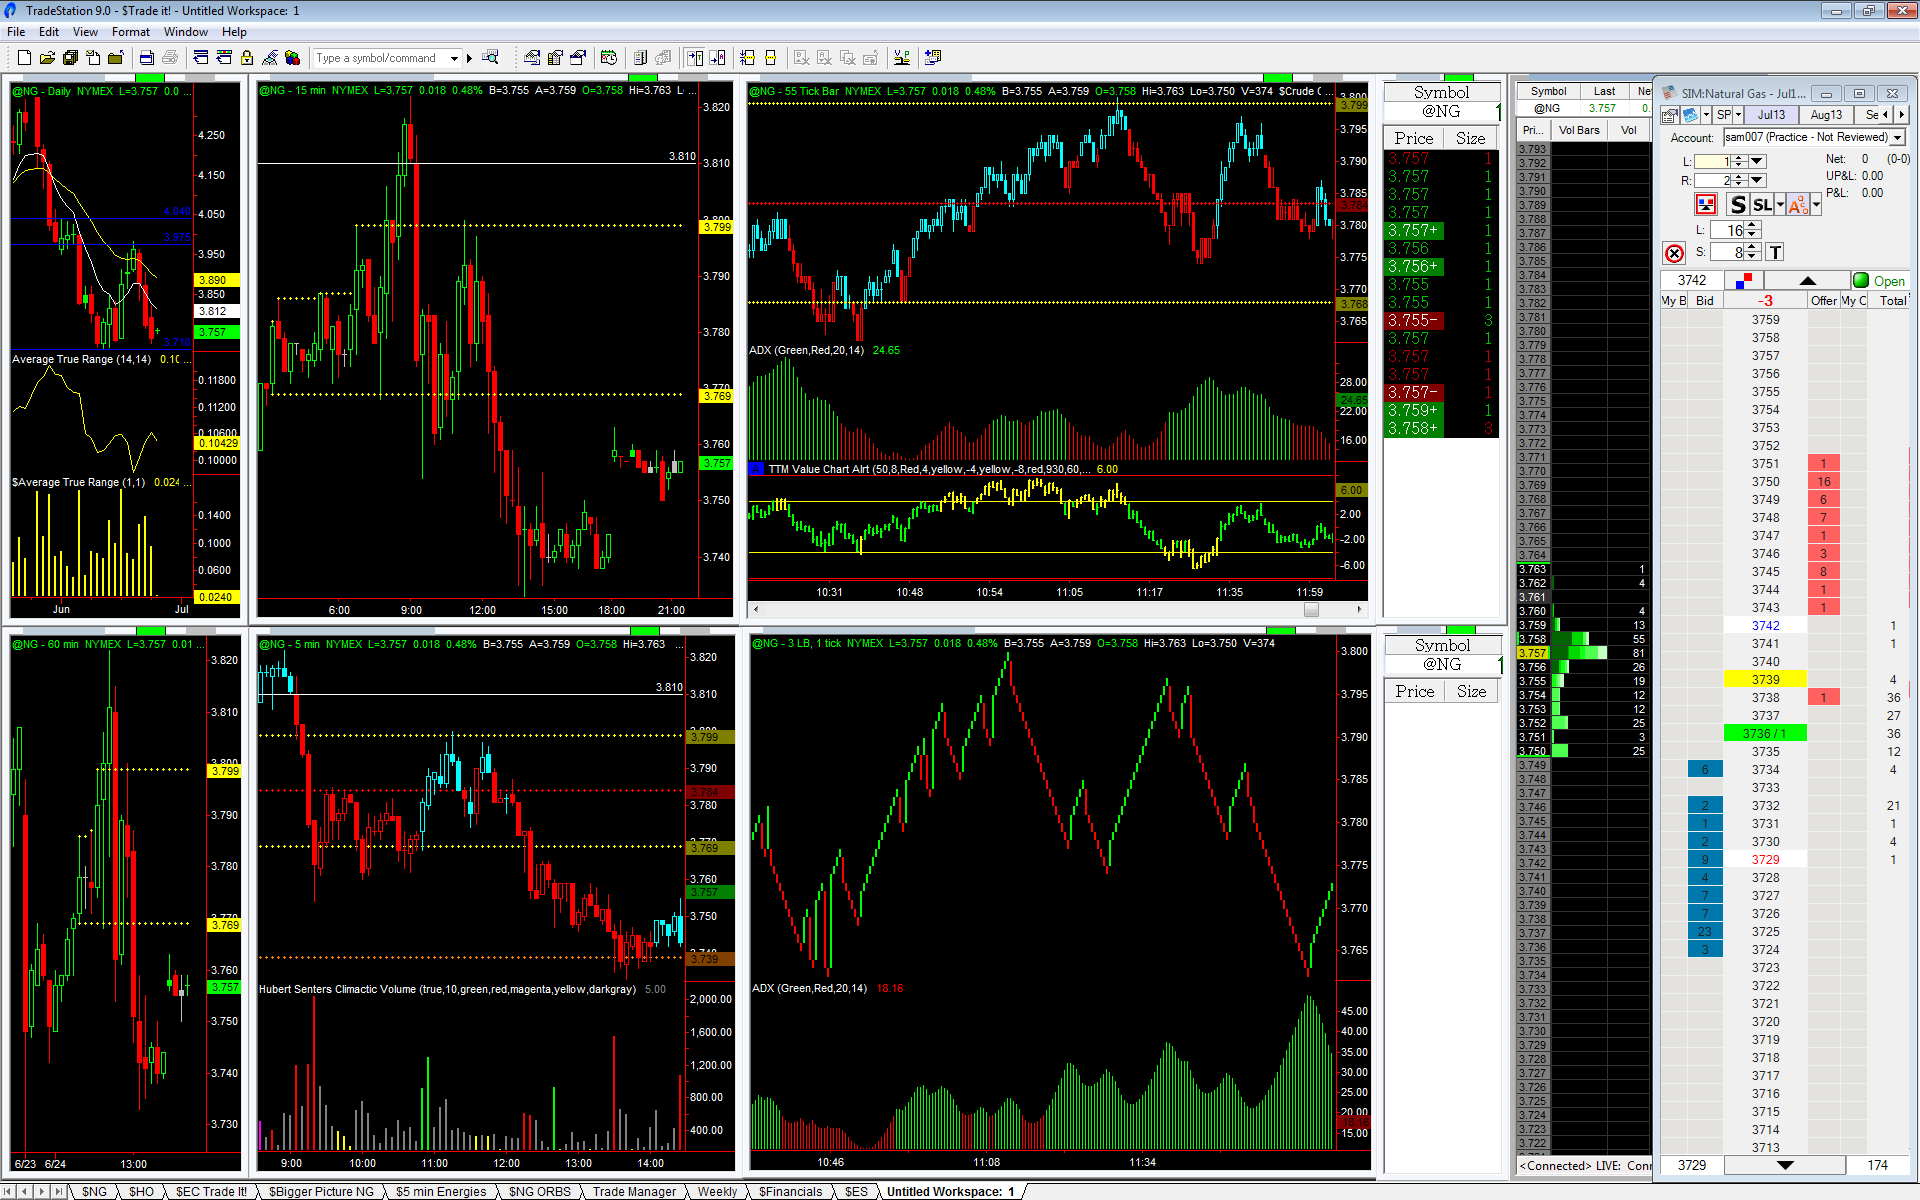Click the Open Workspace folder icon
Screen dimensions: 1920x1200
pyautogui.click(x=47, y=58)
